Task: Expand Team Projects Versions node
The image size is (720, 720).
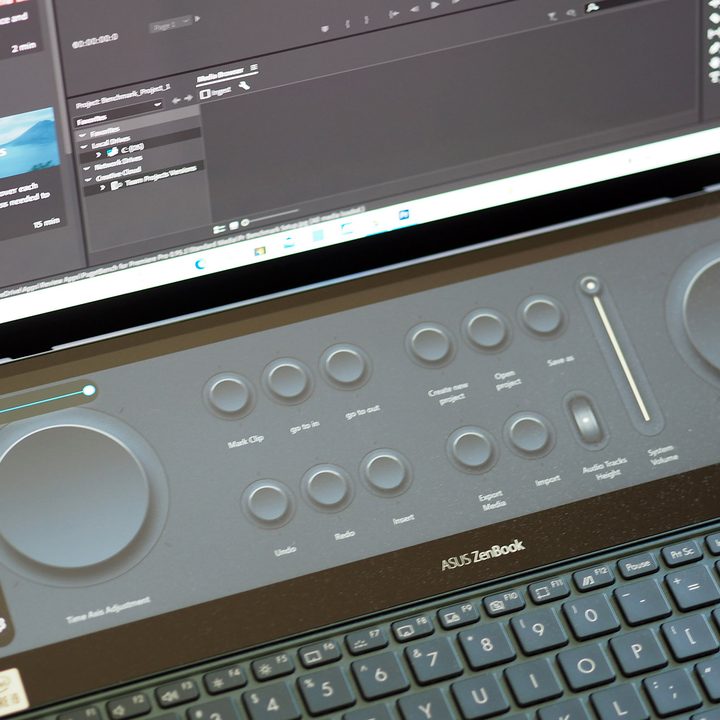Action: click(103, 188)
